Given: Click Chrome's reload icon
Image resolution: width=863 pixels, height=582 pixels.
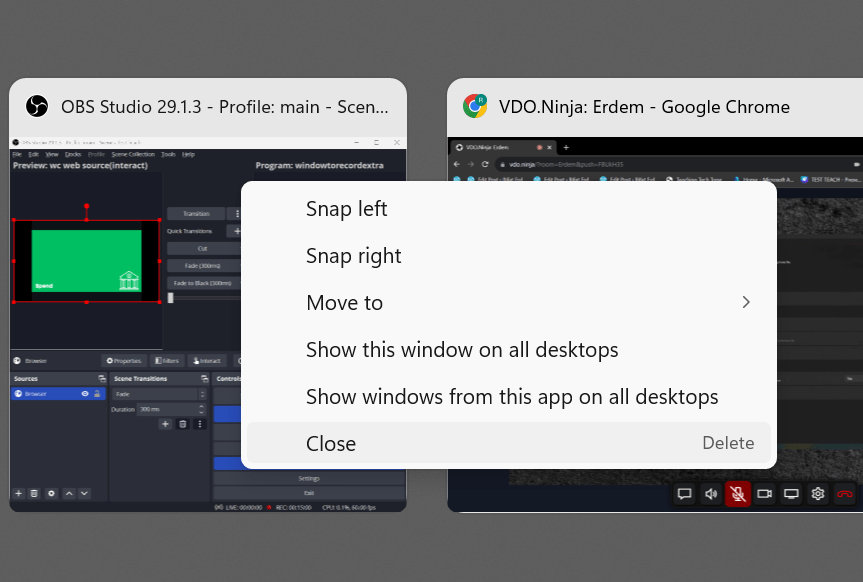Looking at the screenshot, I should 485,164.
